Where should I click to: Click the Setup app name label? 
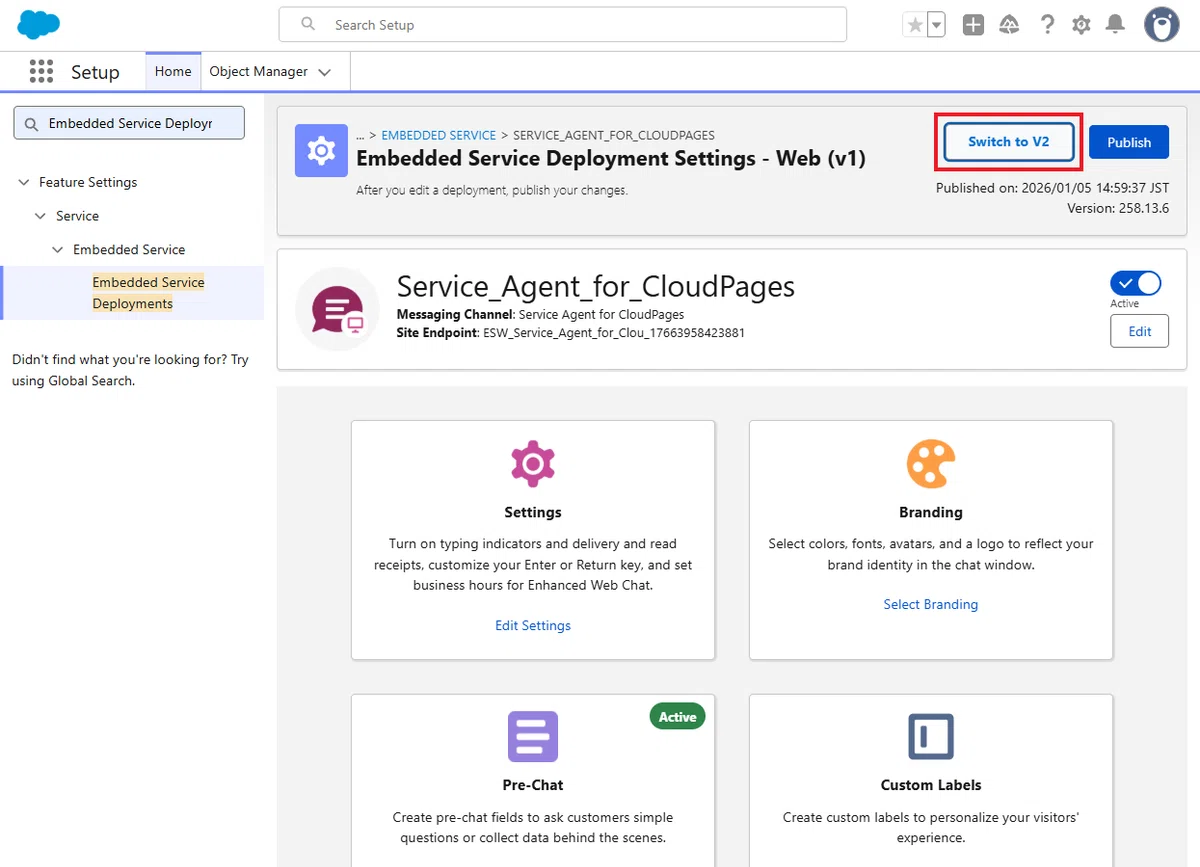click(95, 72)
